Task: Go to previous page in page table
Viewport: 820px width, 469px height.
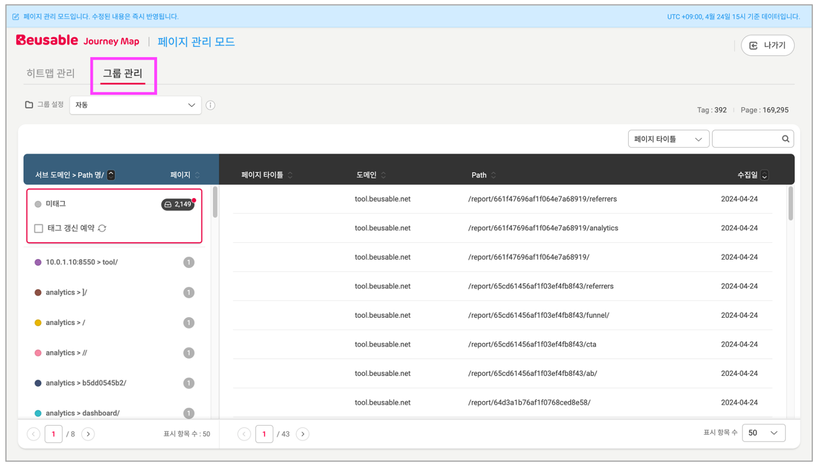Action: click(x=244, y=434)
